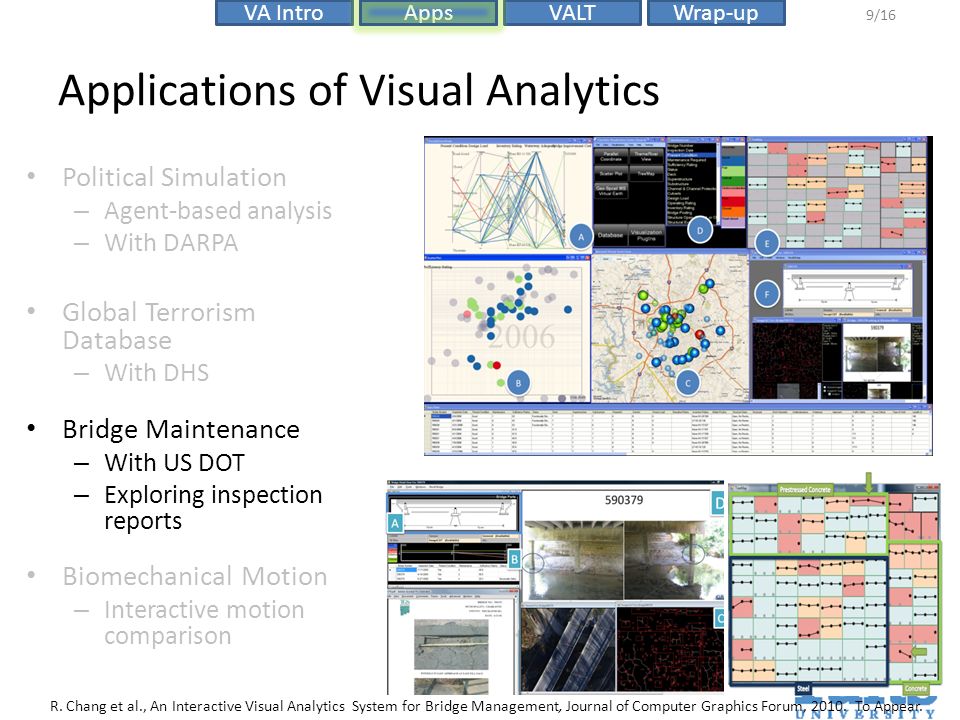Click the Biomechanical Motion bullet
The width and height of the screenshot is (960, 720).
(x=195, y=576)
